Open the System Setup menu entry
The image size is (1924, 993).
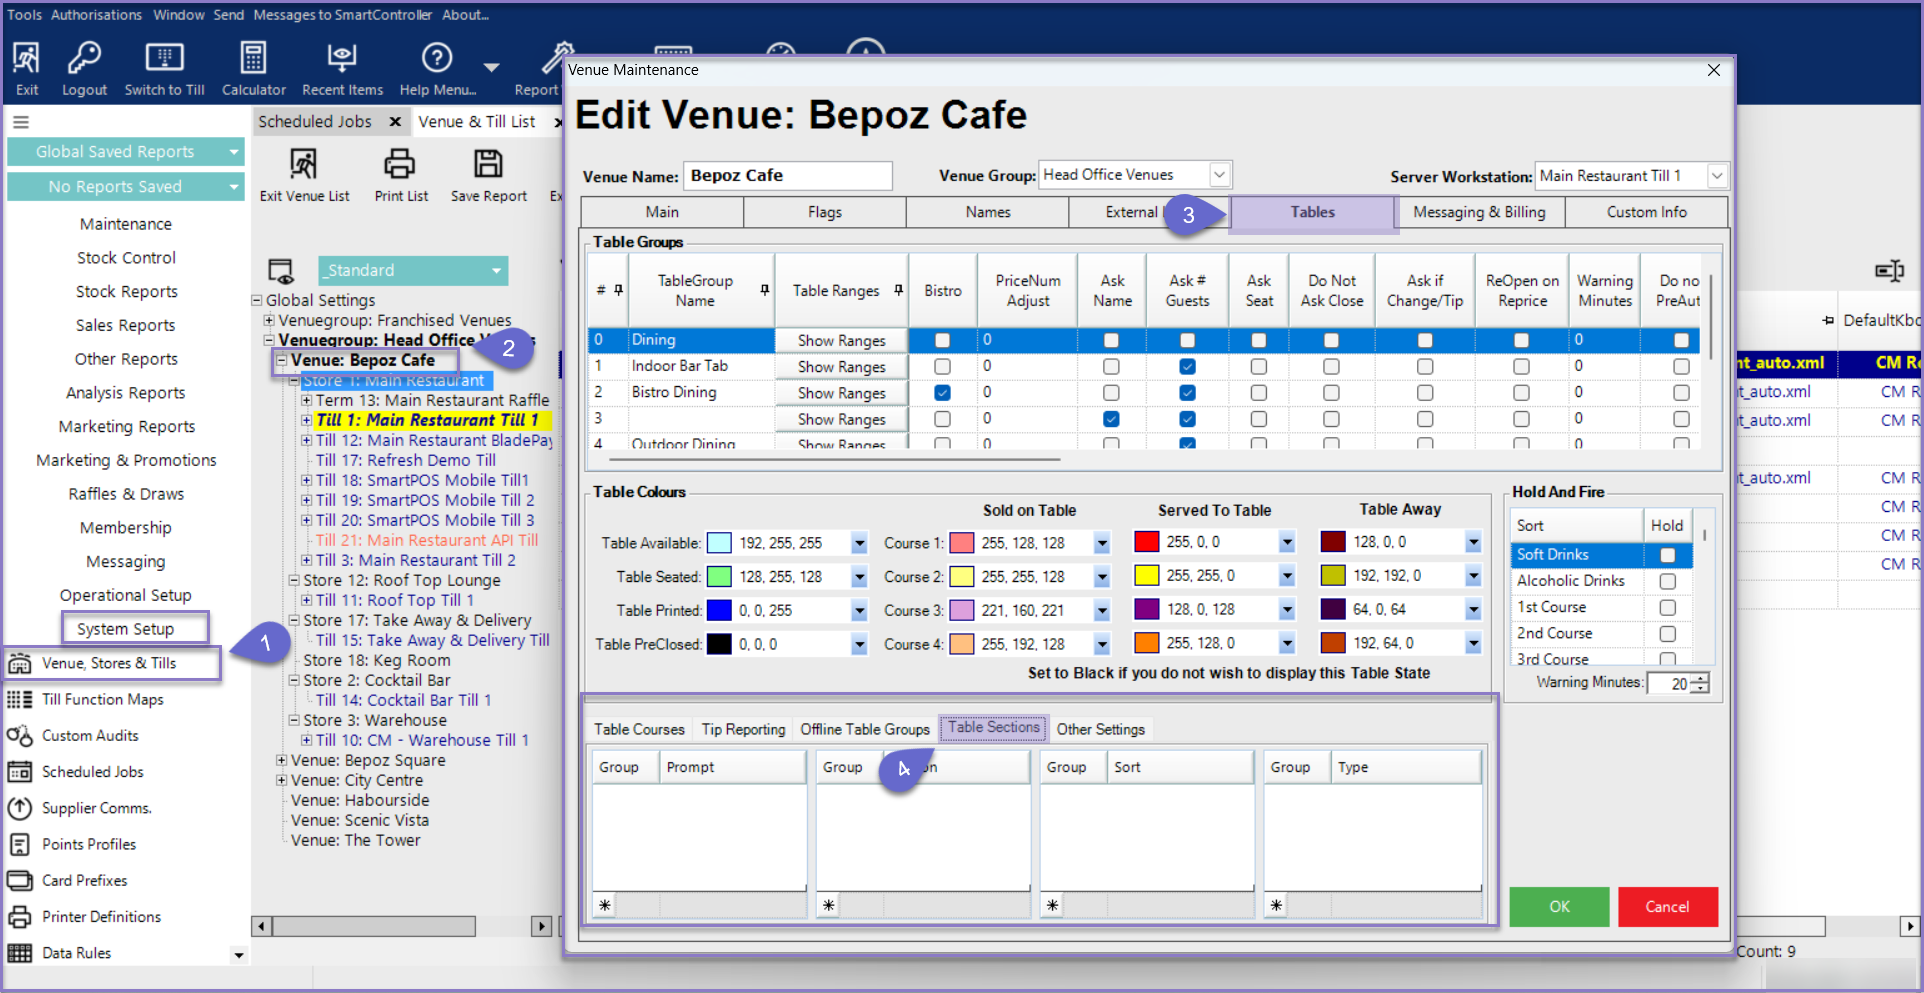point(125,628)
